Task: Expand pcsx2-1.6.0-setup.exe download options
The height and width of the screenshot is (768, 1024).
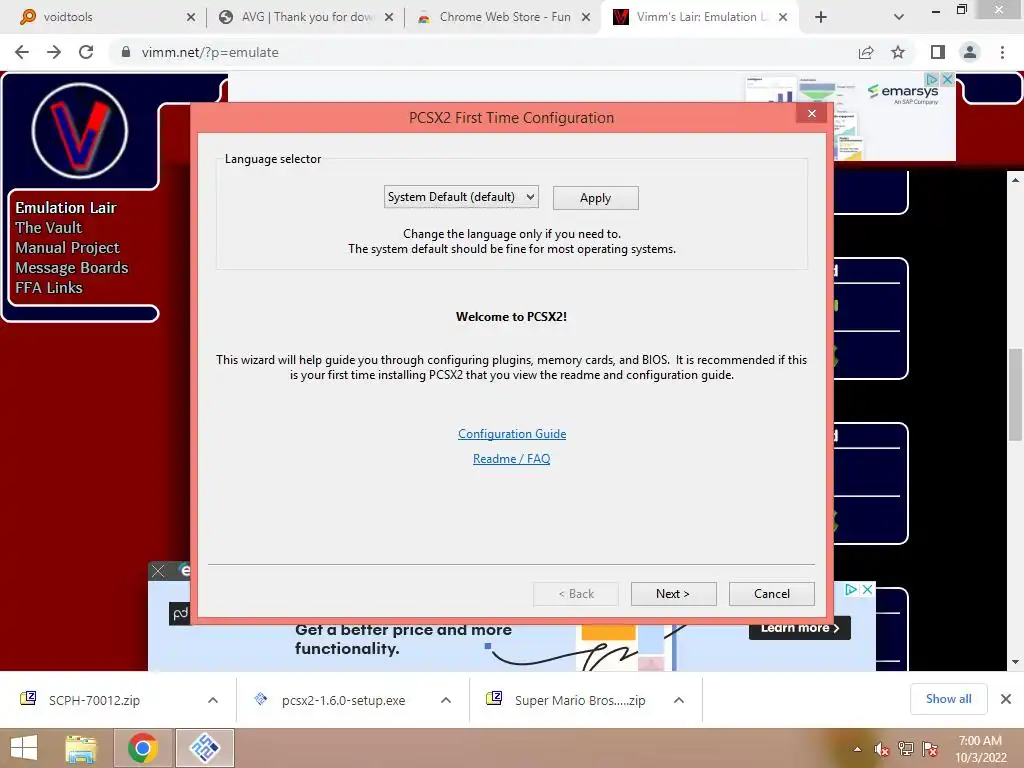Action: (x=446, y=700)
